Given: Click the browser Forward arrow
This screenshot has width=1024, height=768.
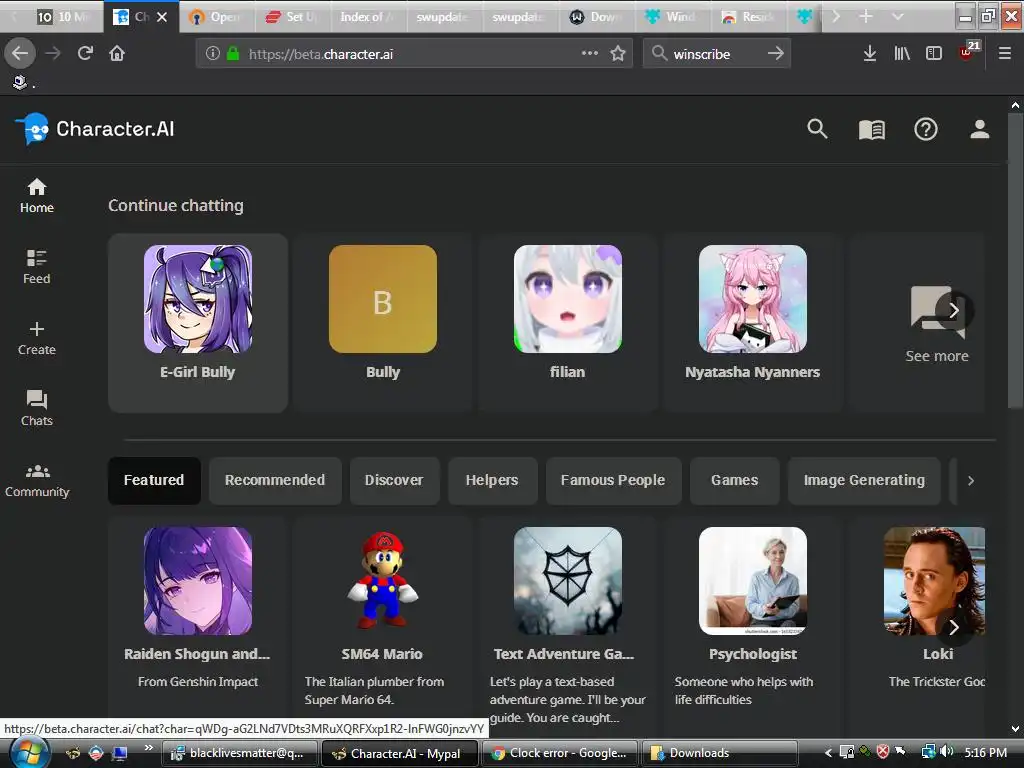Looking at the screenshot, I should 53,53.
